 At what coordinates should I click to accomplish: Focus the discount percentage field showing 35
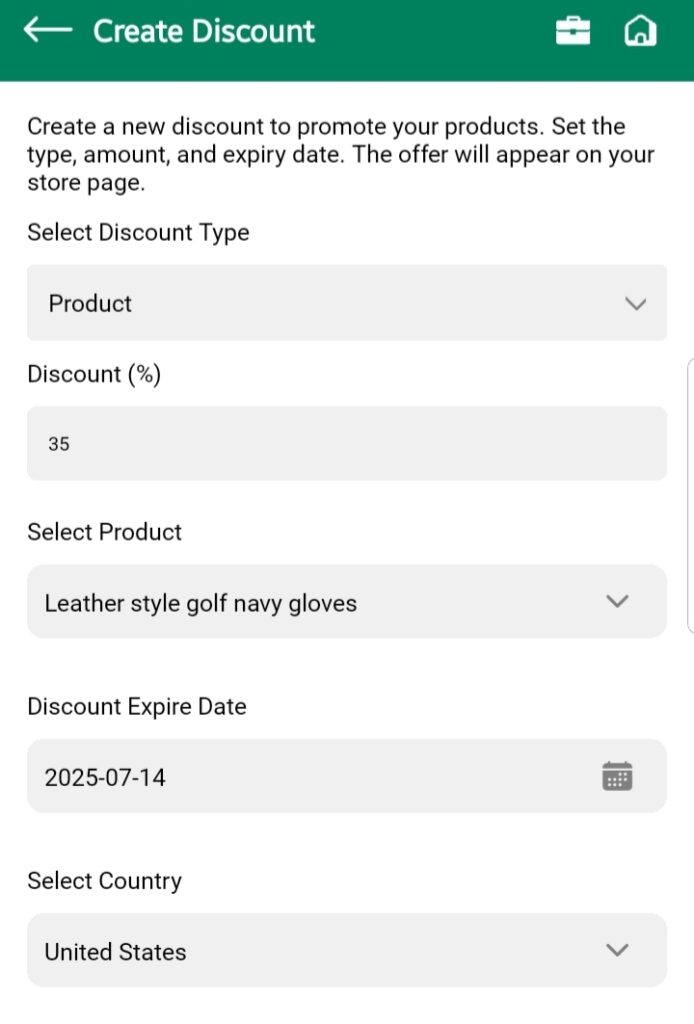click(346, 443)
